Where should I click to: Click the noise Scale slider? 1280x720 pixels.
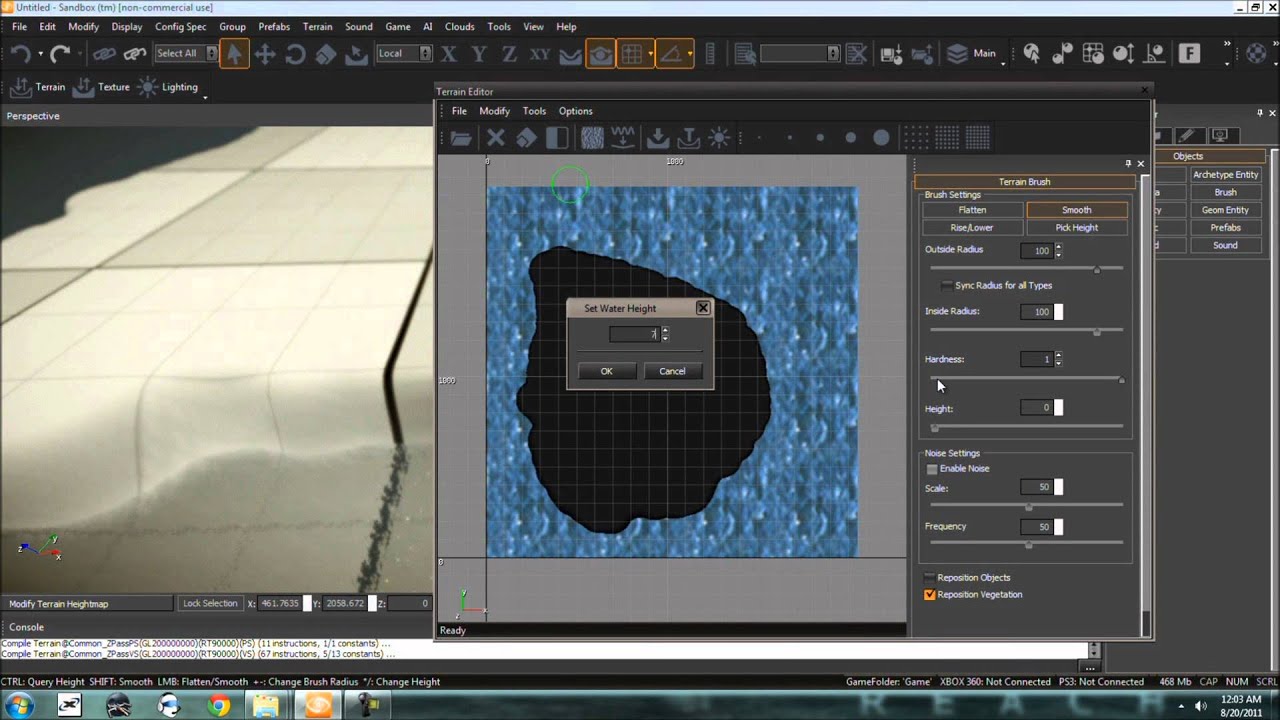[x=1026, y=506]
